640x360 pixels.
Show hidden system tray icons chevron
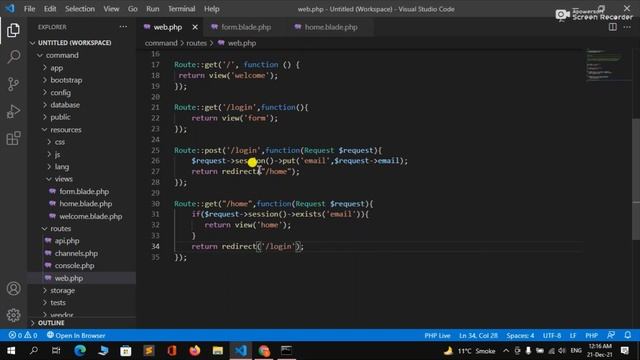[x=506, y=351]
